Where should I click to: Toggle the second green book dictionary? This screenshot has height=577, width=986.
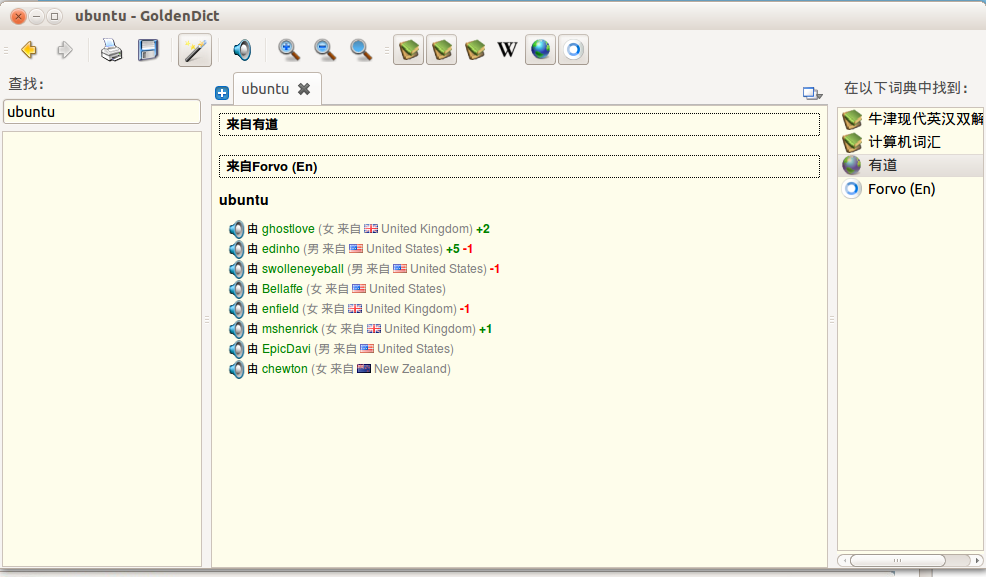coord(441,50)
